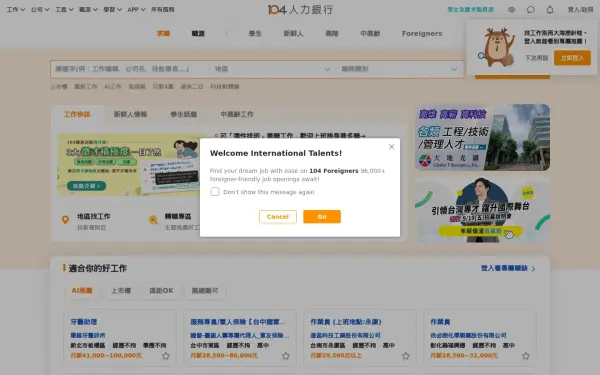Switch to the 中高齡 section
Viewport: 600px width, 375px height.
pyautogui.click(x=370, y=33)
